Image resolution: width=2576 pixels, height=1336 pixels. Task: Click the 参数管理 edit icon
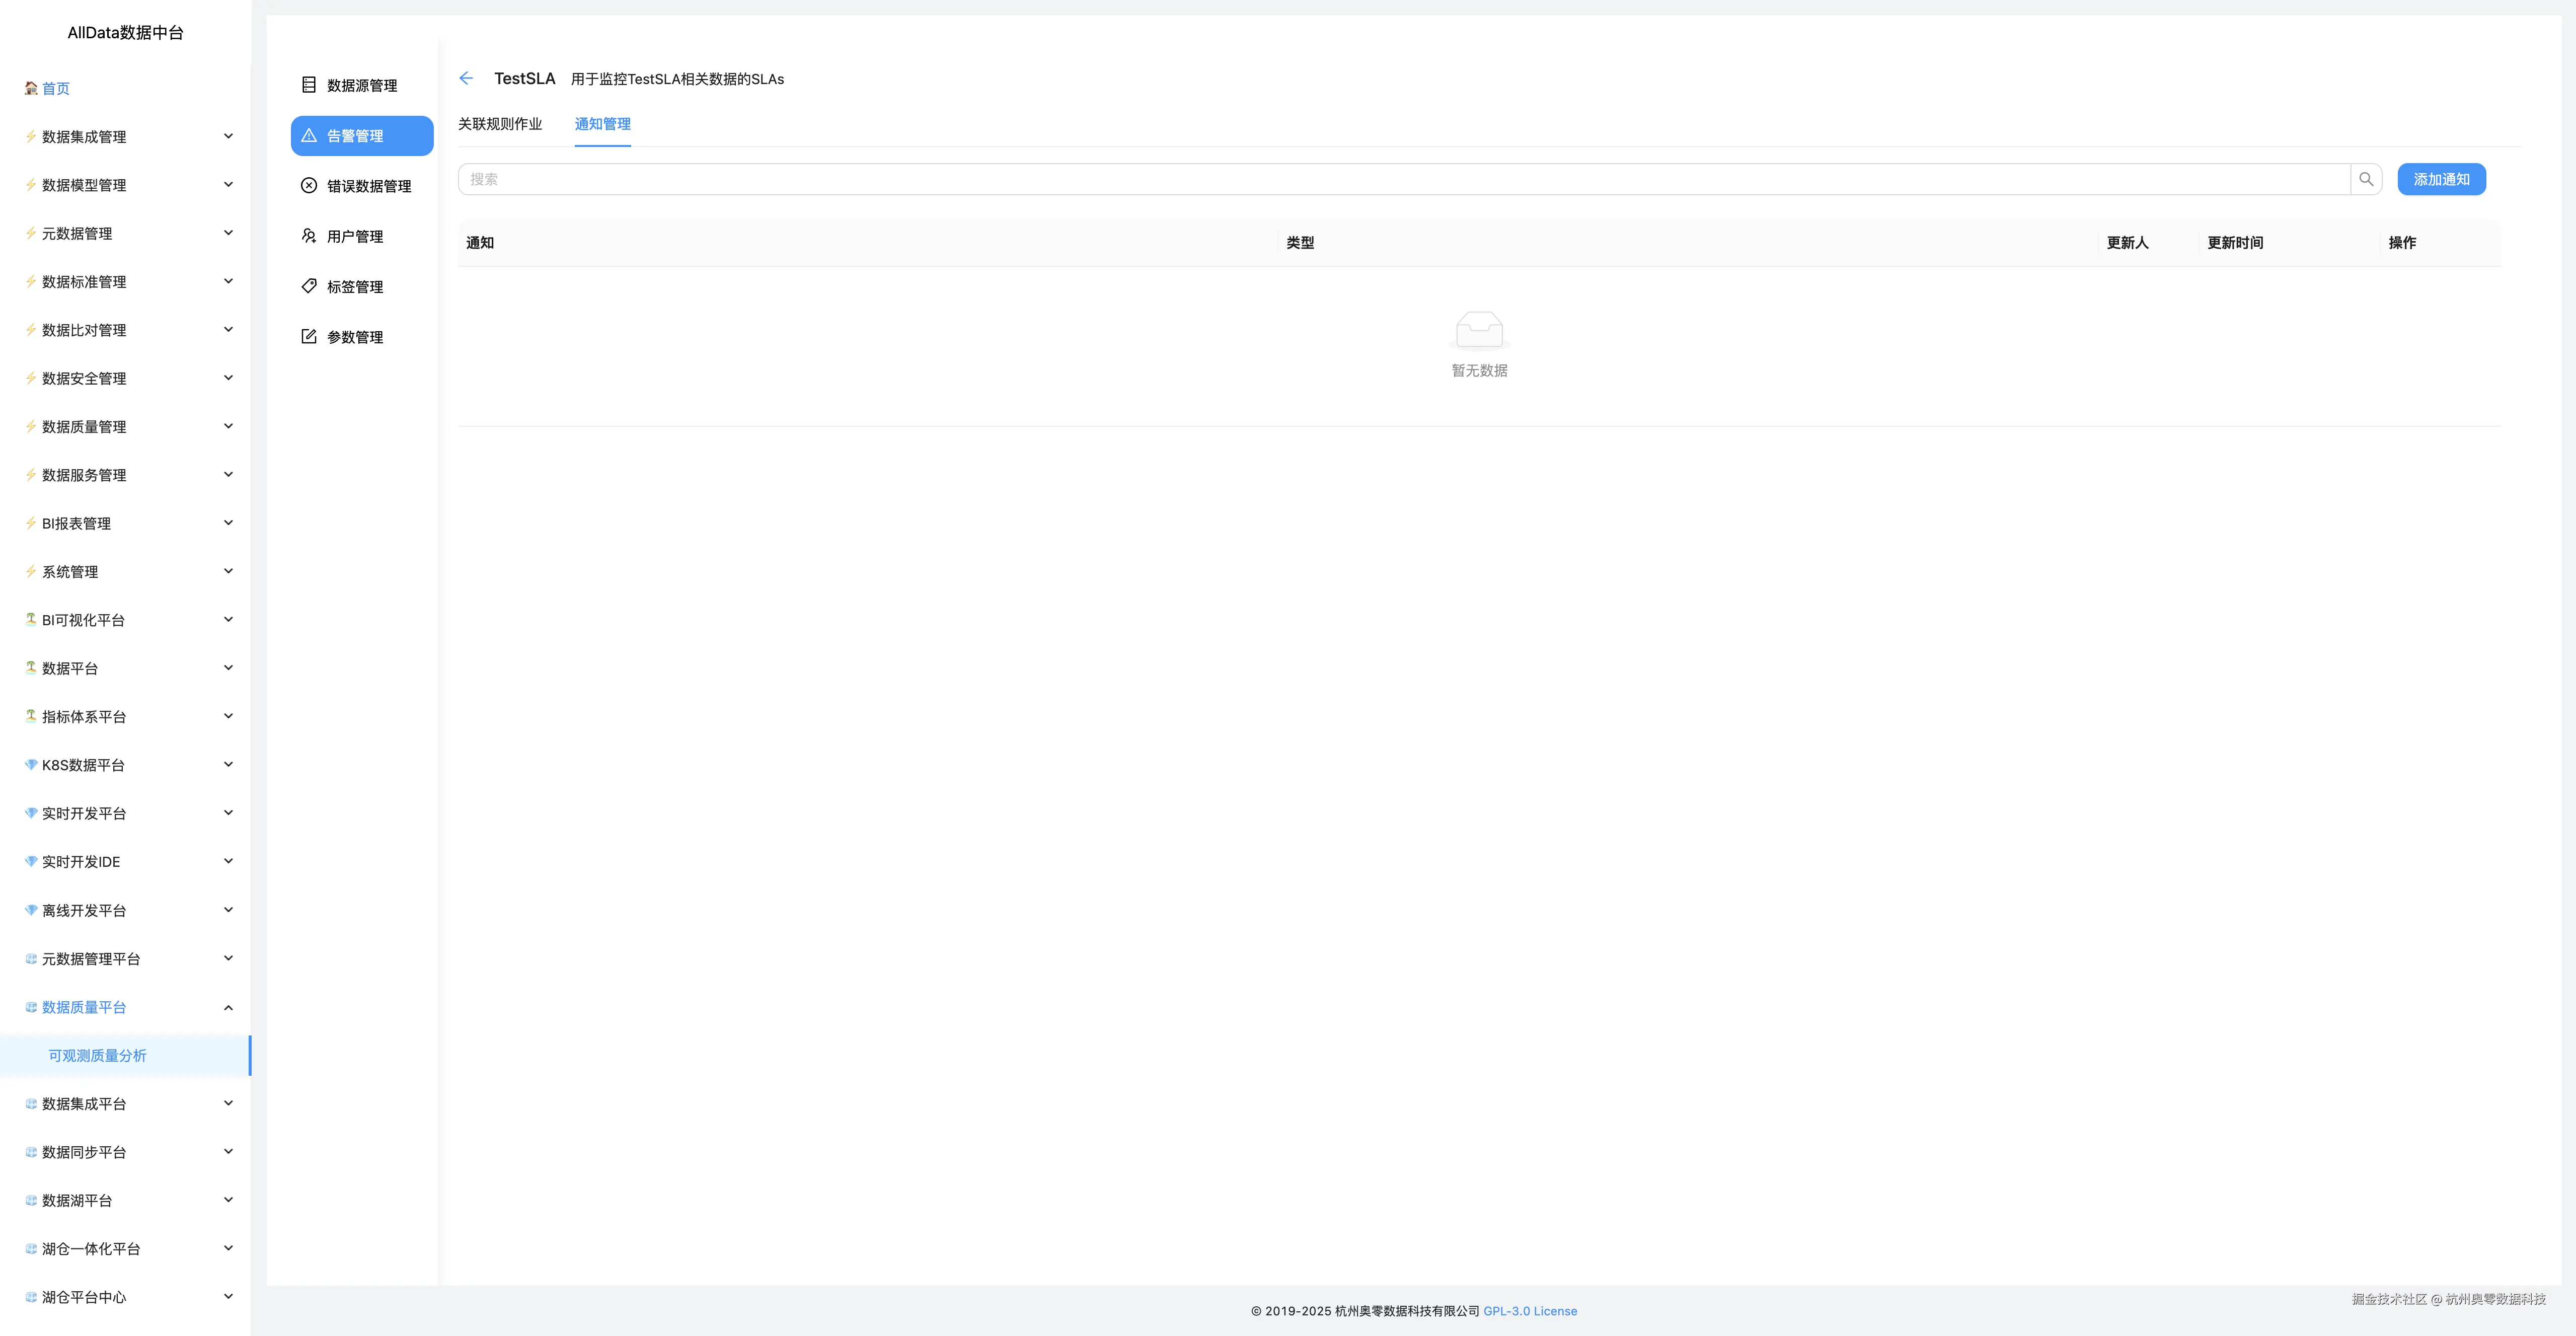tap(309, 336)
